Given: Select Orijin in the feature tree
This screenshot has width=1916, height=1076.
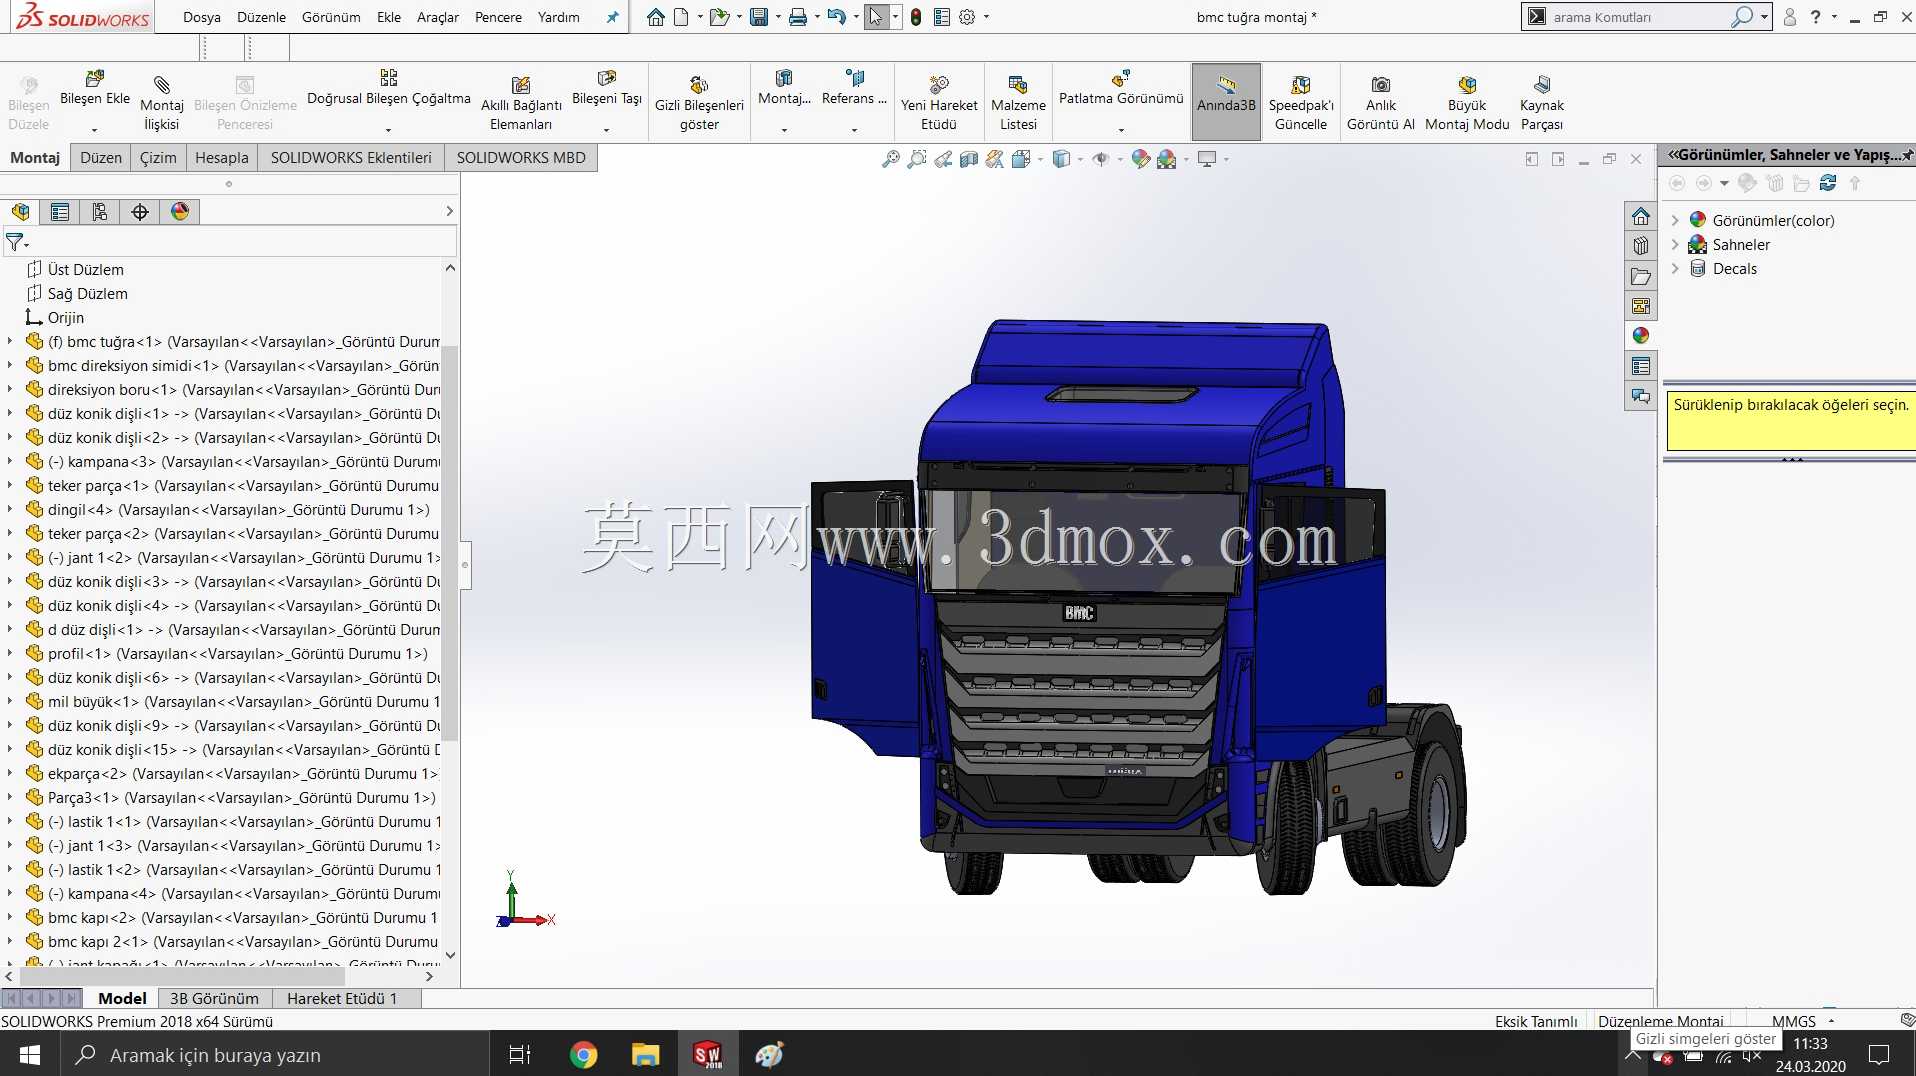Looking at the screenshot, I should coord(66,318).
